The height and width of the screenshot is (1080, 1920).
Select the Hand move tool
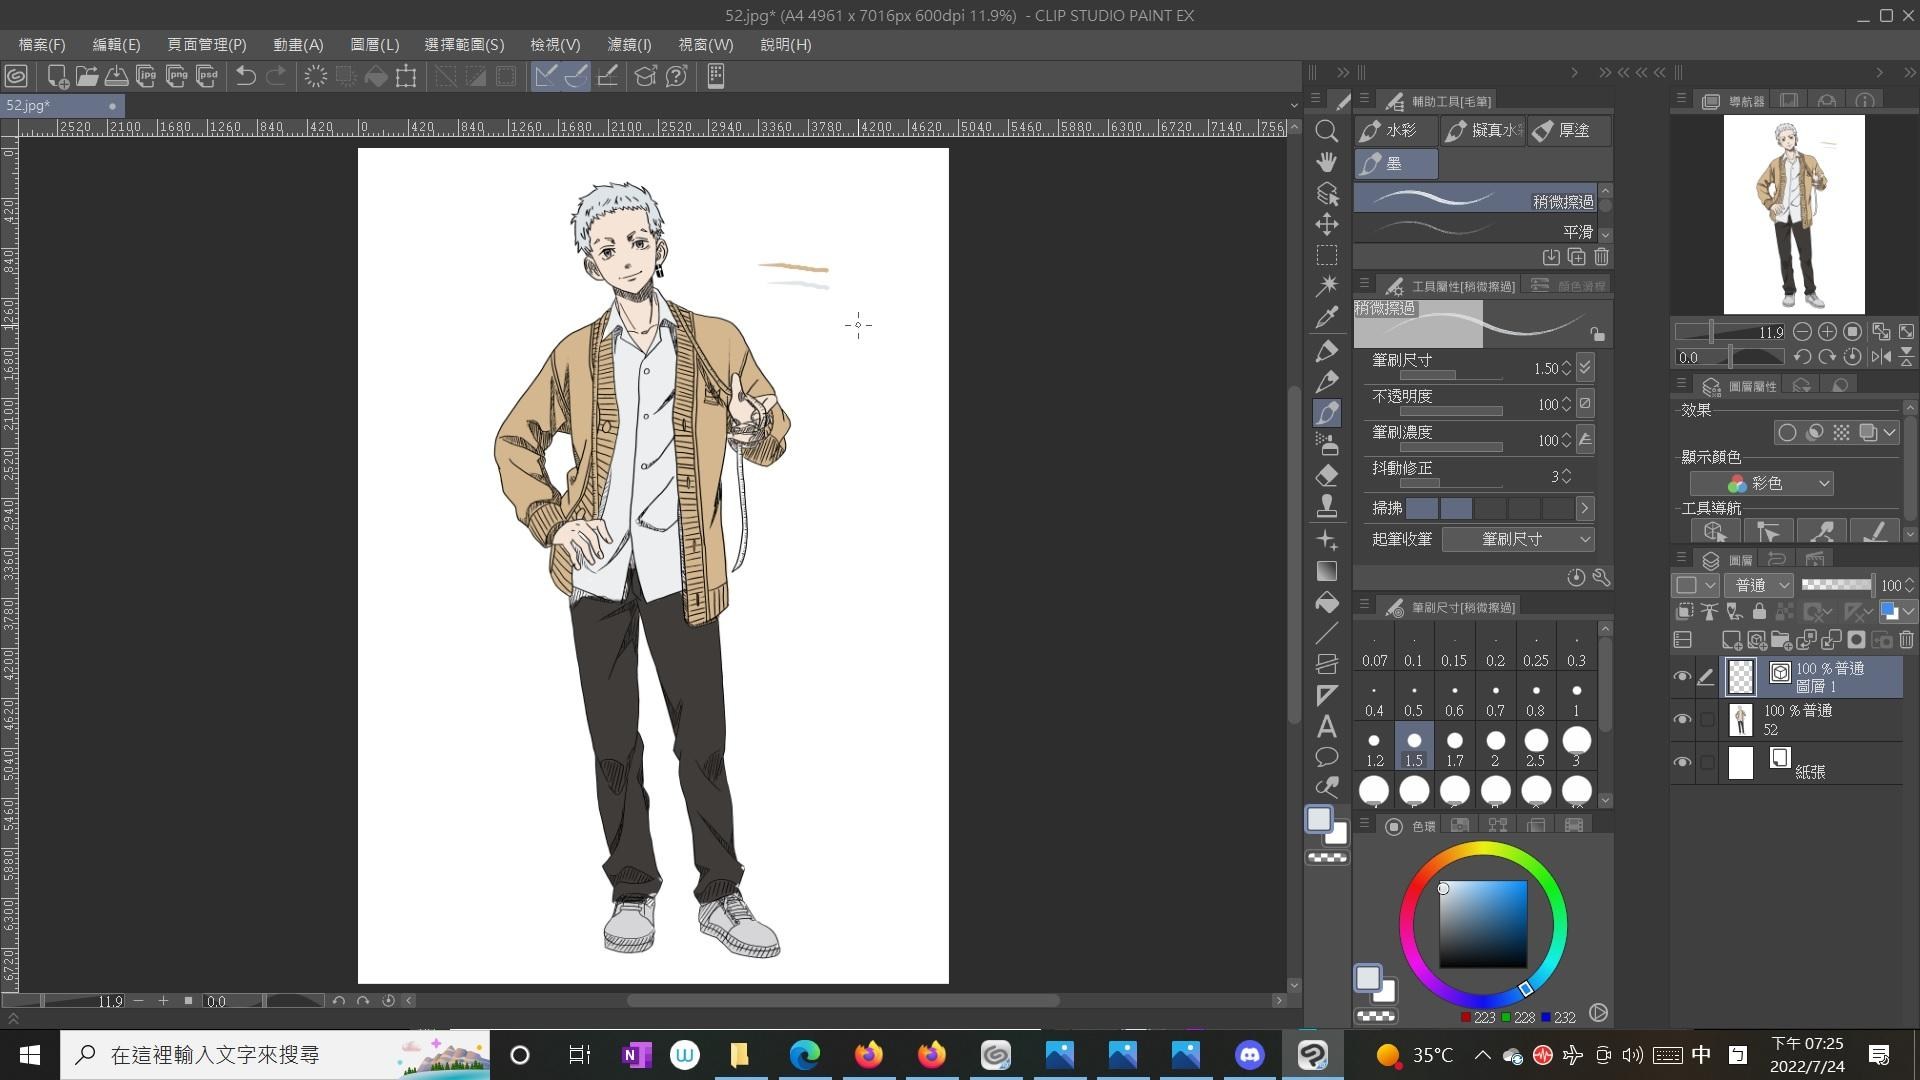pos(1327,162)
